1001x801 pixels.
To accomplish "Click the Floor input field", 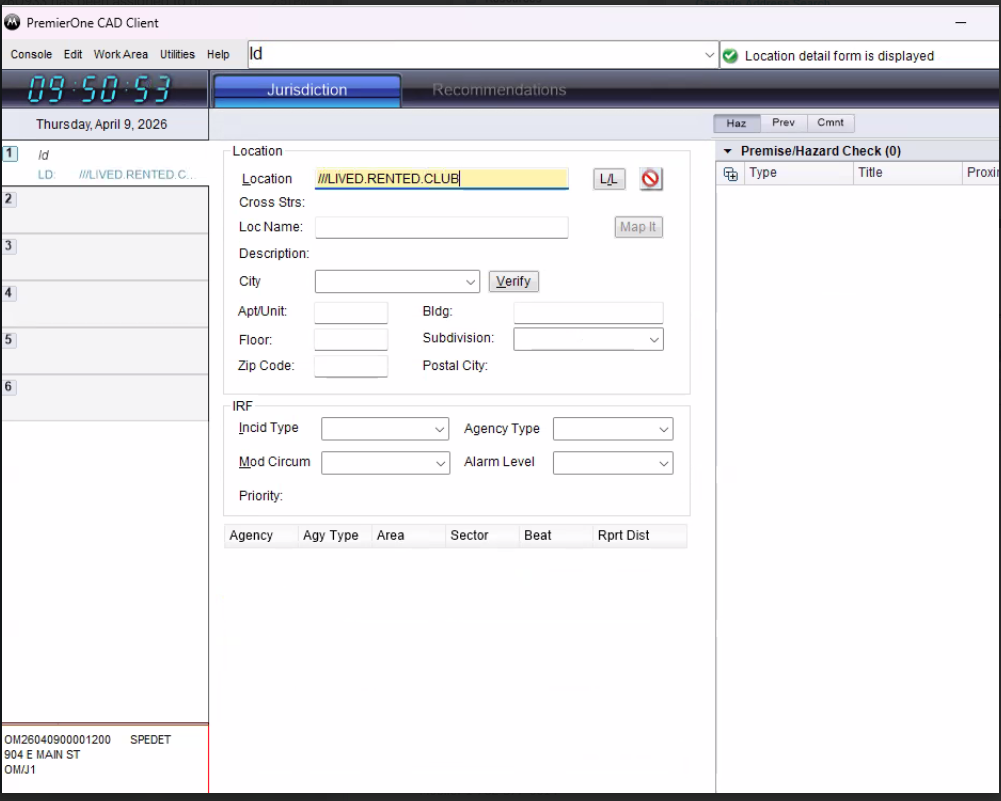I will [350, 340].
